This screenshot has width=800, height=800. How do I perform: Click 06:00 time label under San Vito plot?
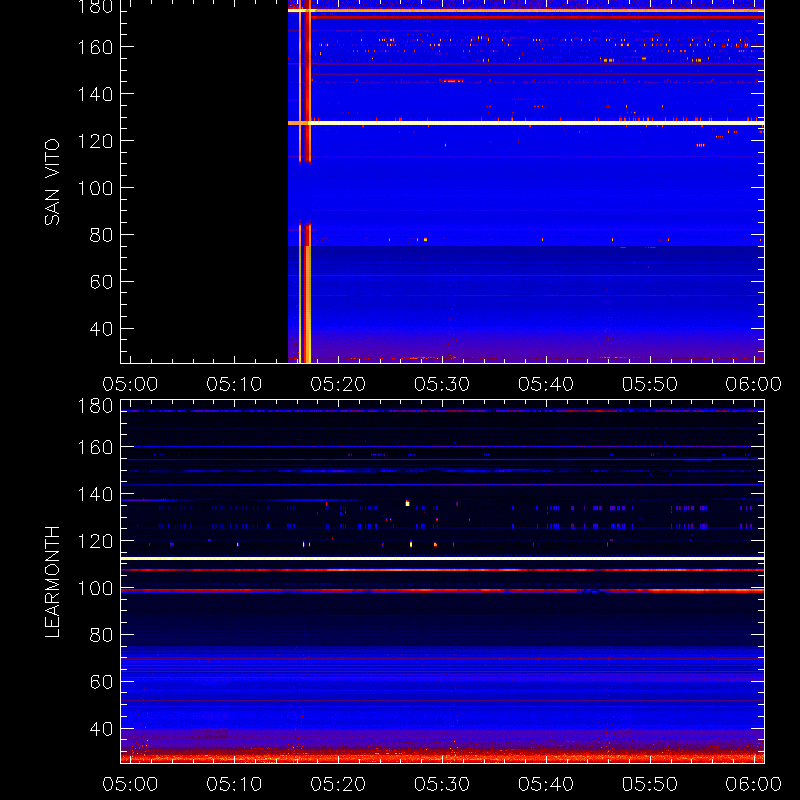754,384
